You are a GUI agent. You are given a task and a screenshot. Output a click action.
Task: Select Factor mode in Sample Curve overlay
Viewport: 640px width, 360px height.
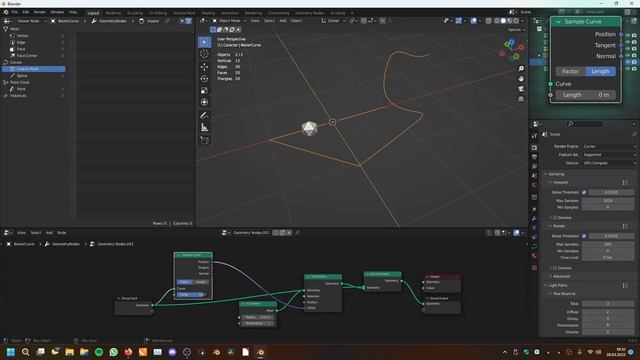pyautogui.click(x=570, y=71)
